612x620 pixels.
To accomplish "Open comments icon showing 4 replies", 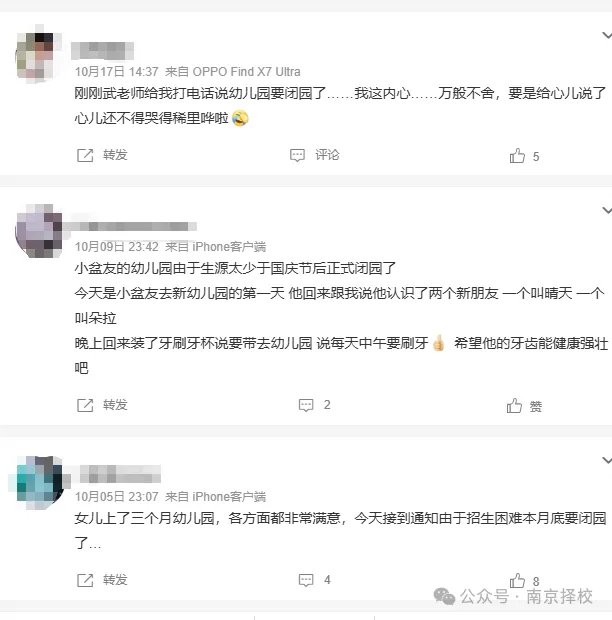I will 306,580.
